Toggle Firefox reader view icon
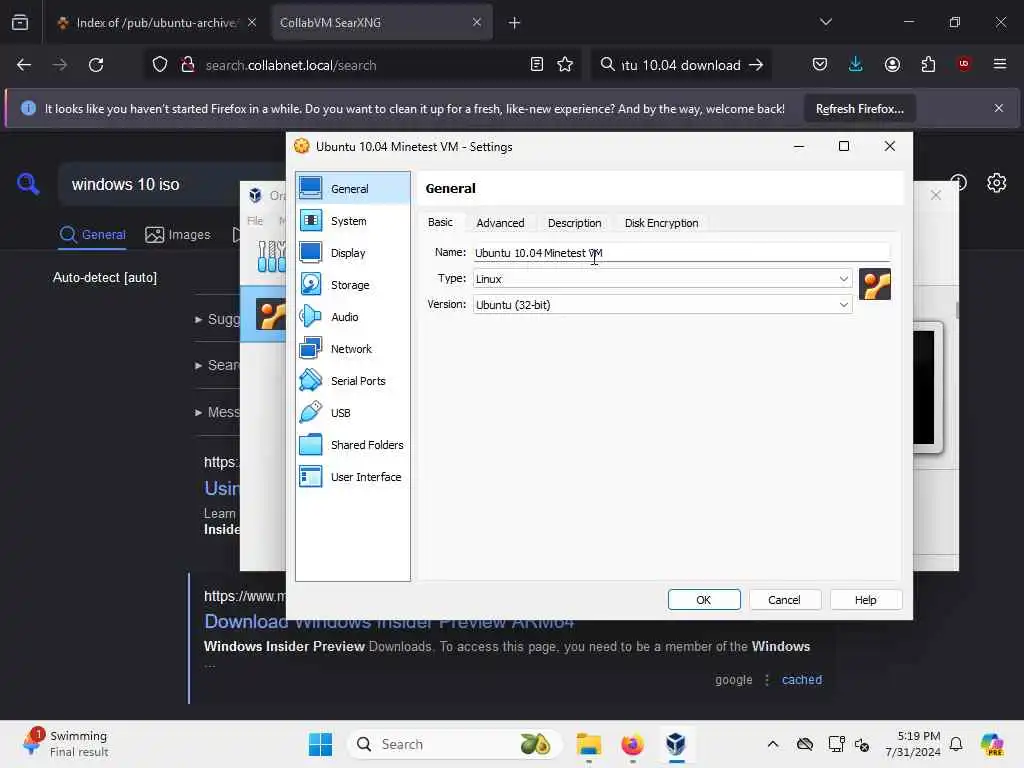Image resolution: width=1024 pixels, height=768 pixels. [x=537, y=65]
